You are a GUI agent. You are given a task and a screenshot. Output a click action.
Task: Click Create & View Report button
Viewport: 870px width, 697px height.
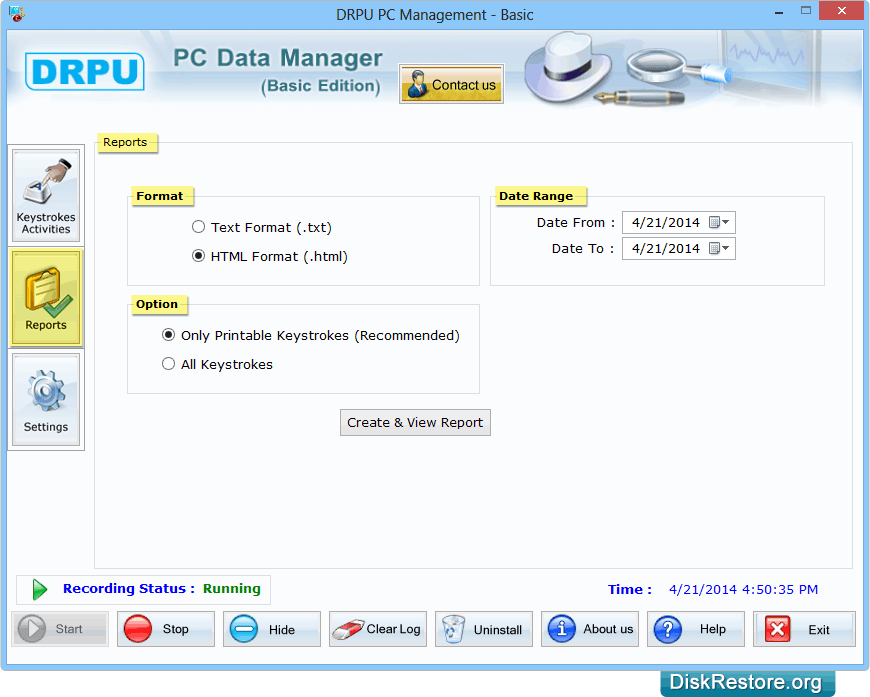[415, 422]
